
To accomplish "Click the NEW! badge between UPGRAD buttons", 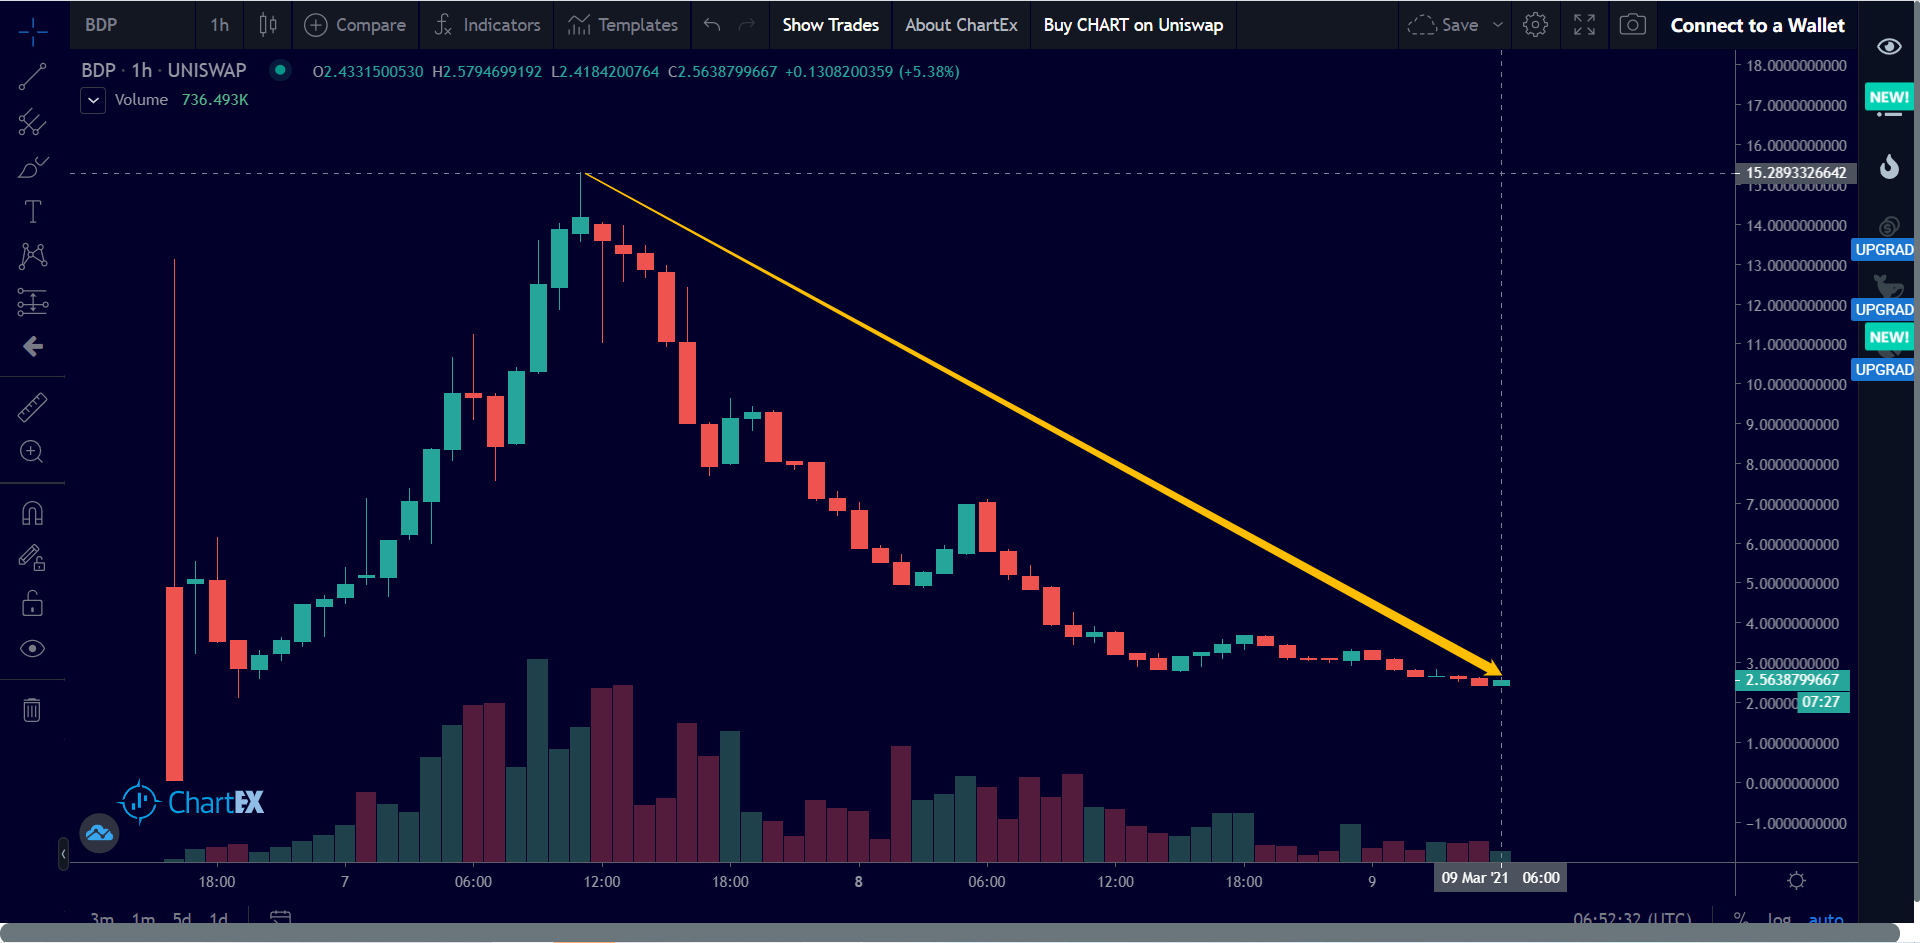I will 1889,337.
